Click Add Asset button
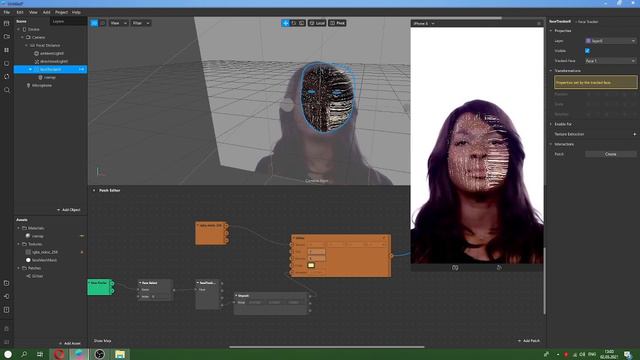 69,343
